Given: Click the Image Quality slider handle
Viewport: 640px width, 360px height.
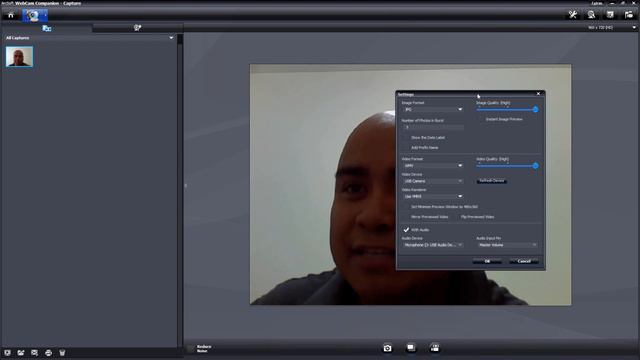Looking at the screenshot, I should pos(536,109).
